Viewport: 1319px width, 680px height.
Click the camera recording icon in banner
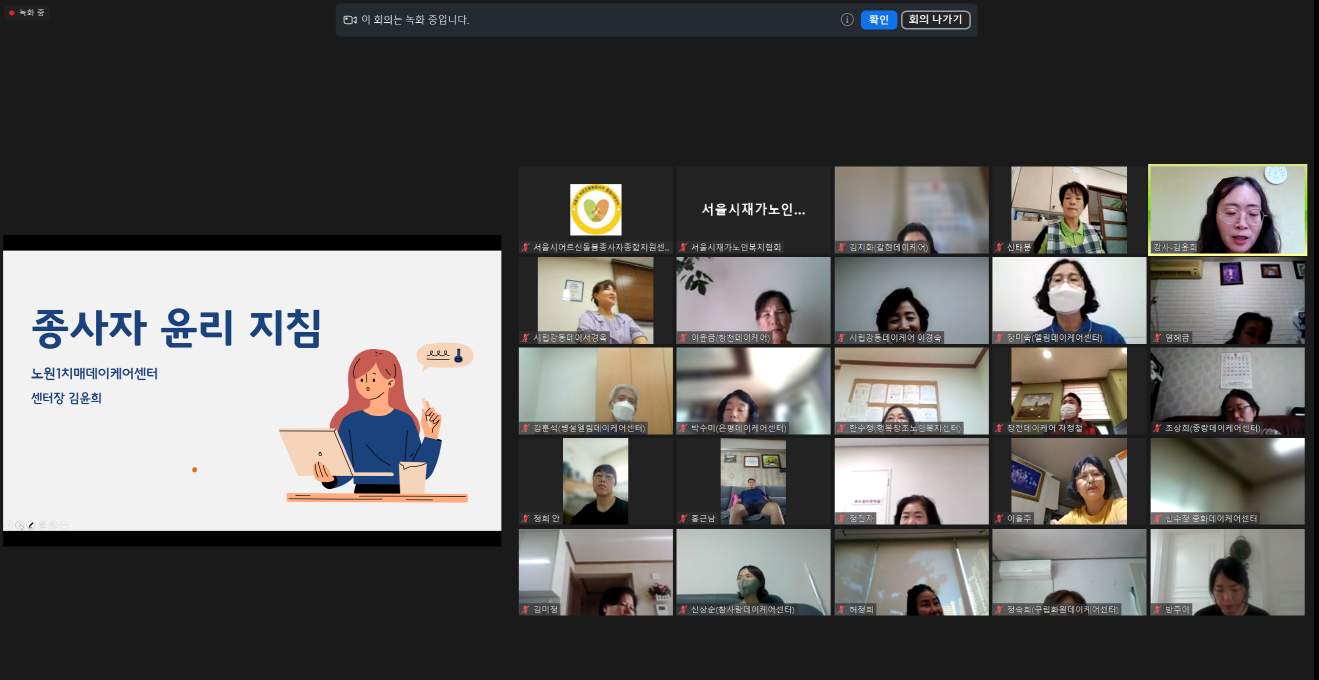click(350, 20)
